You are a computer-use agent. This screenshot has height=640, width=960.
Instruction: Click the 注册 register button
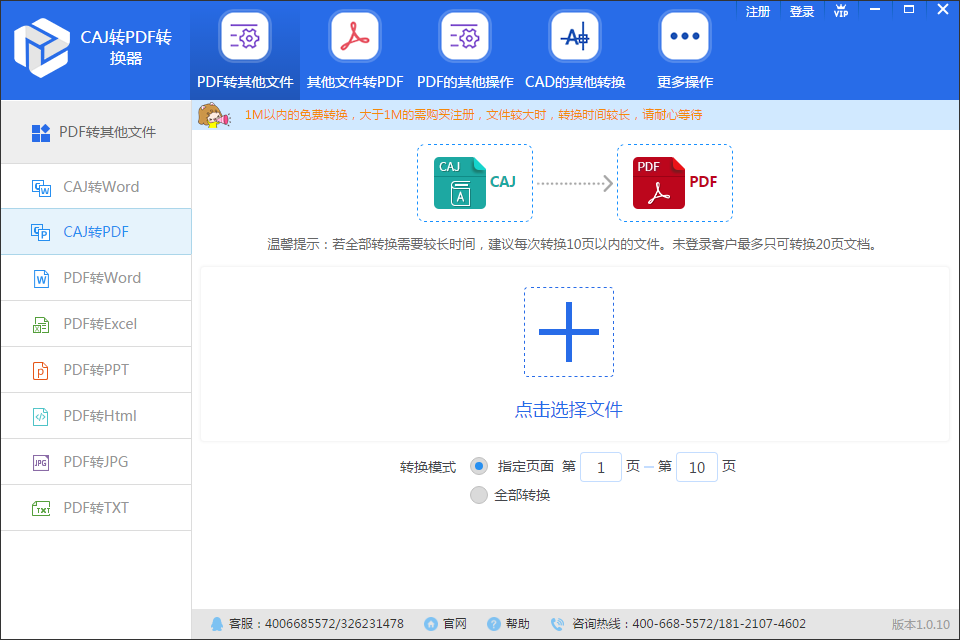pos(759,11)
